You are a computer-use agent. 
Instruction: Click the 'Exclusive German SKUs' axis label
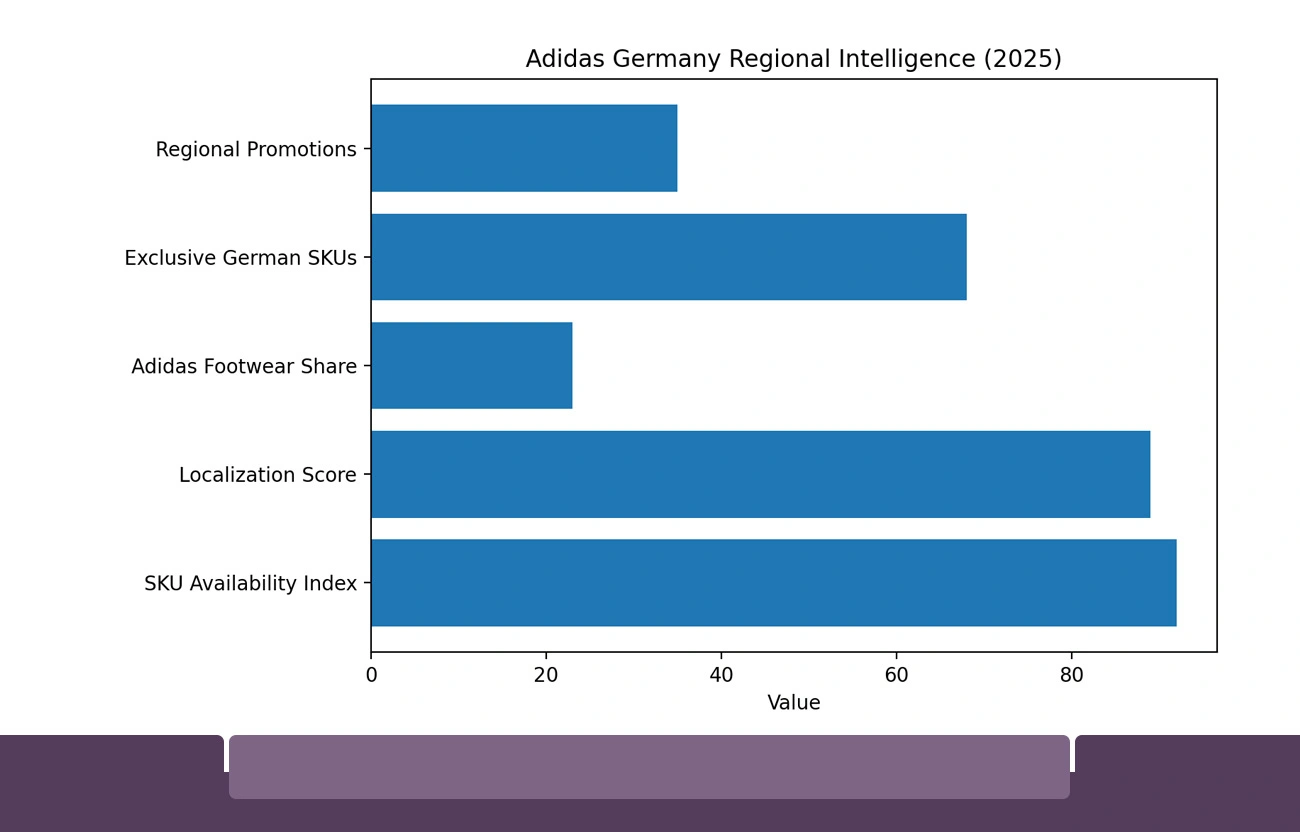(x=240, y=258)
